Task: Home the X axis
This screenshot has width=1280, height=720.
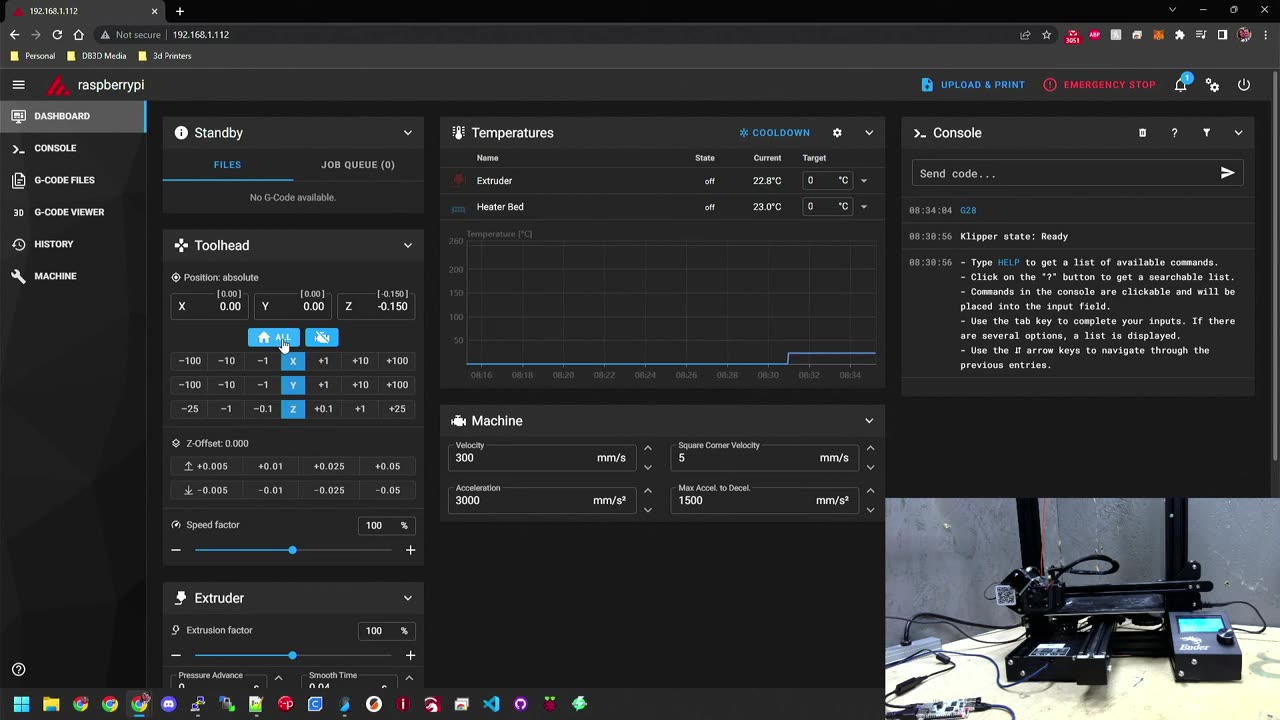Action: 293,361
